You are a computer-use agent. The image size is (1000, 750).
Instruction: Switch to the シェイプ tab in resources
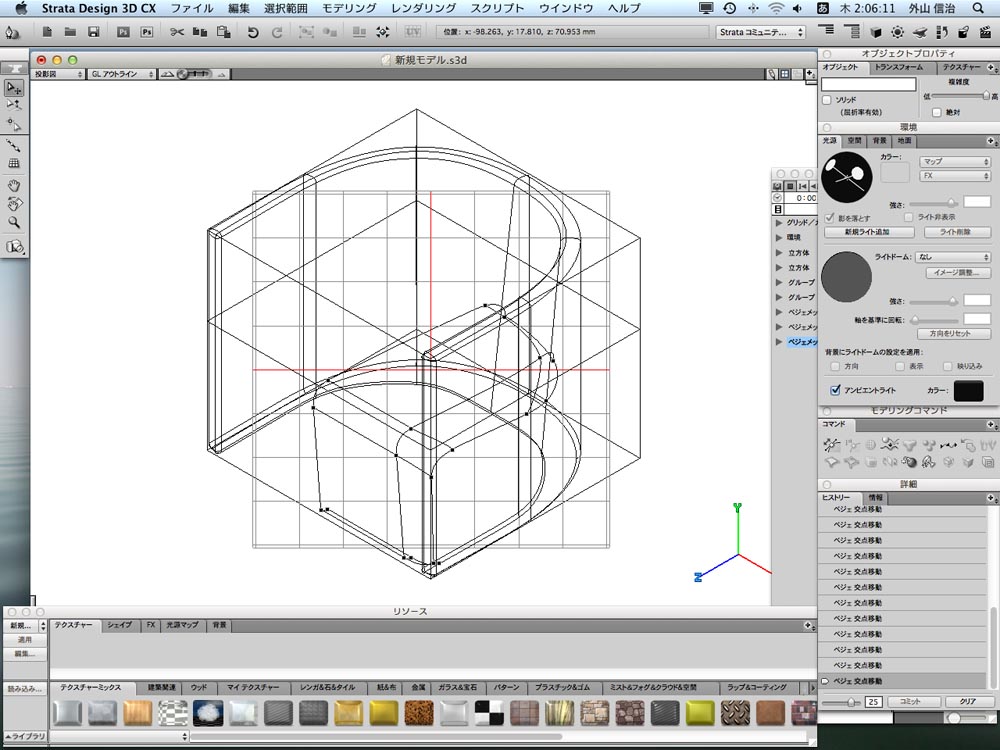tap(119, 625)
